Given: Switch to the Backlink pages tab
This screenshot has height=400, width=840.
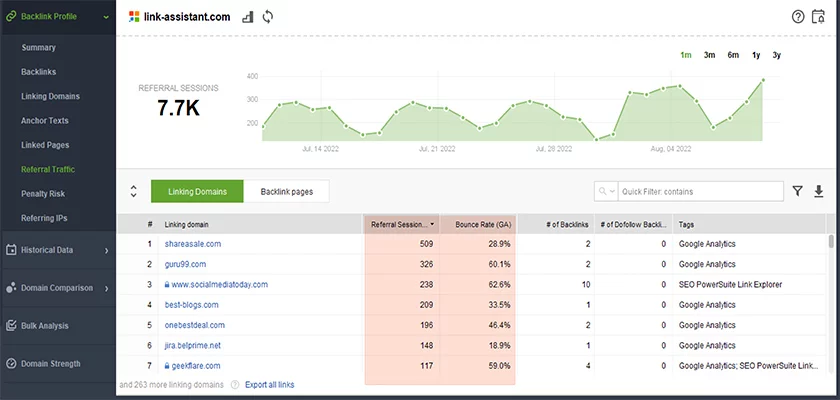Looking at the screenshot, I should [287, 191].
